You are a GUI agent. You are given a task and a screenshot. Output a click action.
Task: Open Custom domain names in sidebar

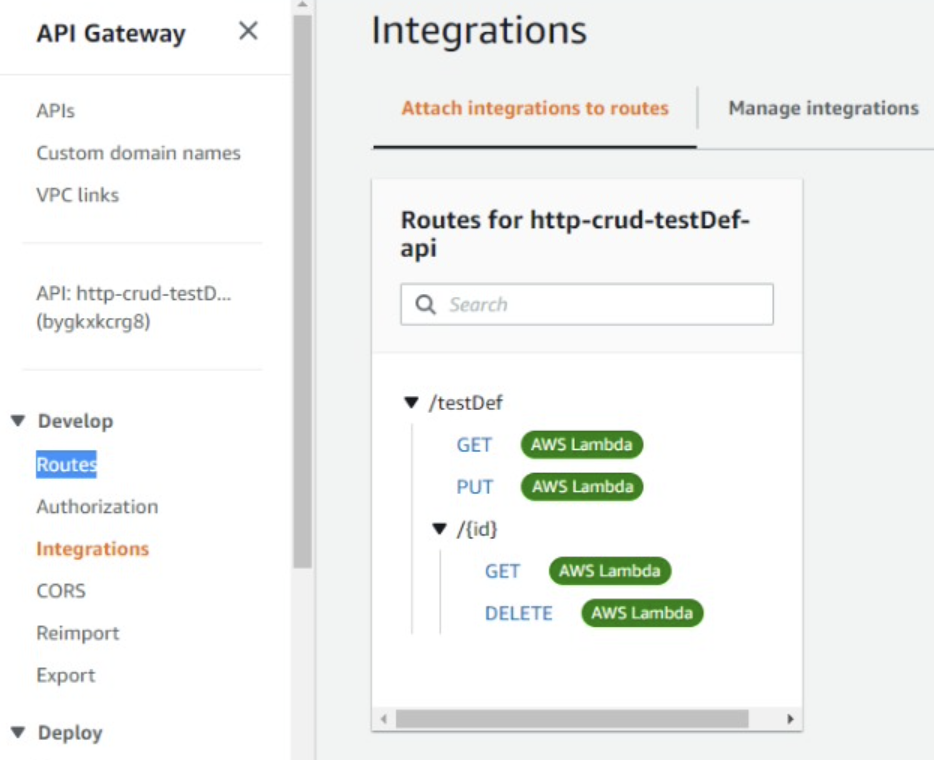pos(138,153)
